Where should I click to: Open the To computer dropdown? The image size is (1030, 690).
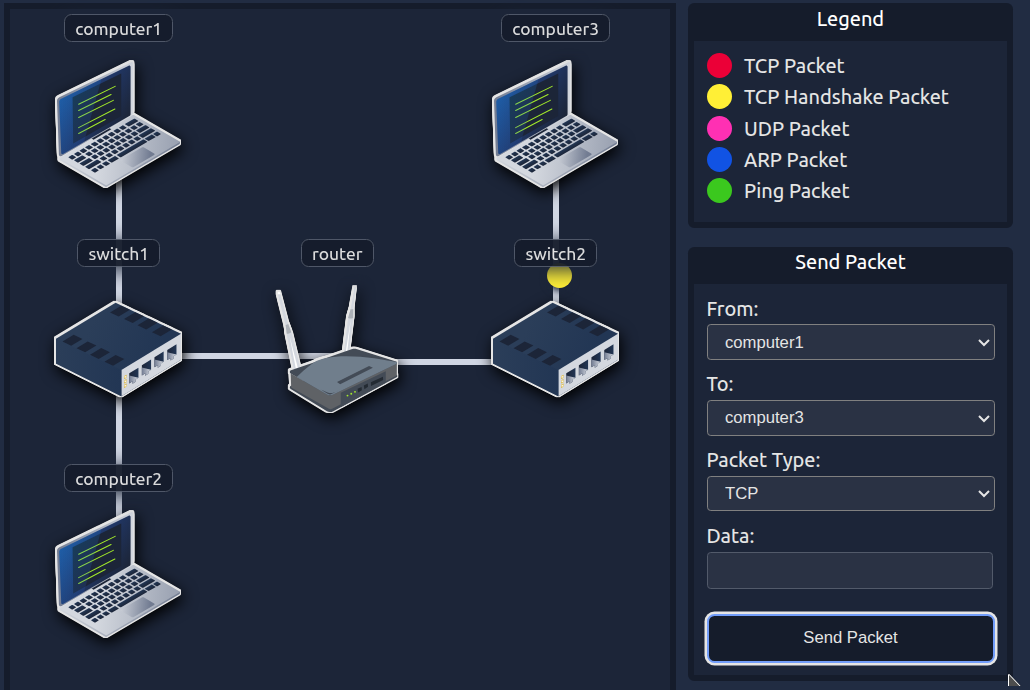click(850, 418)
